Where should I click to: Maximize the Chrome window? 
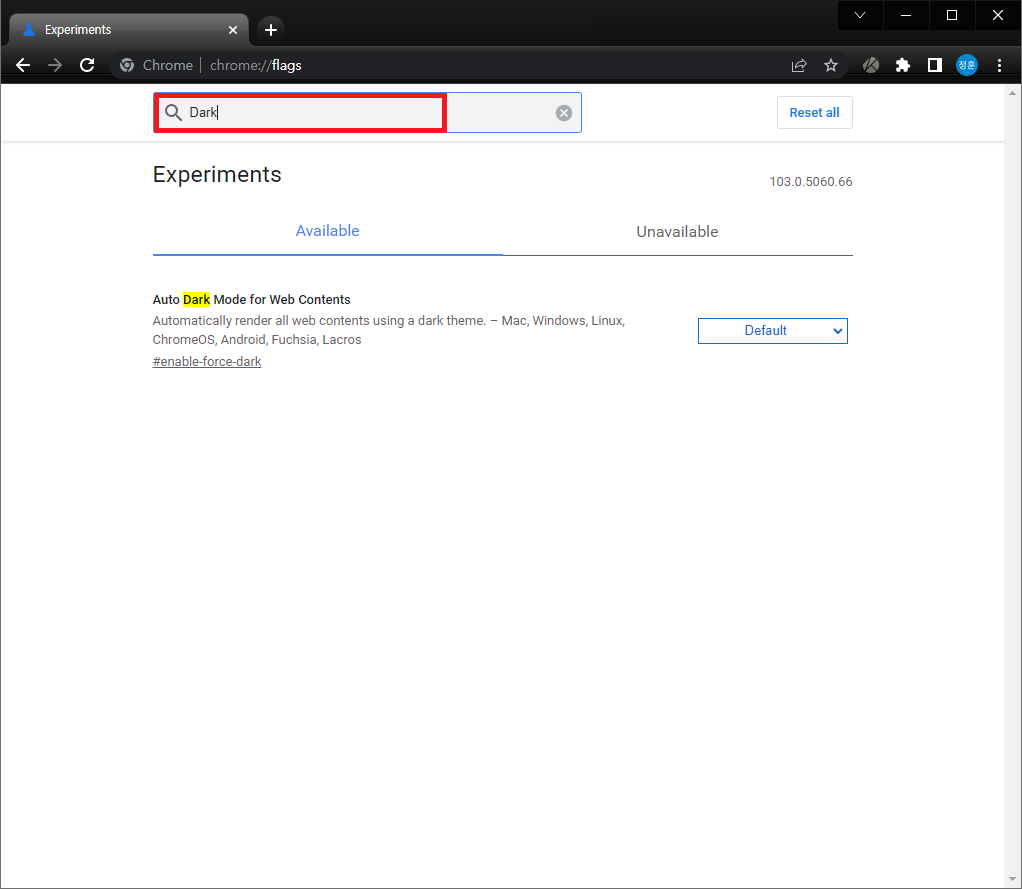tap(952, 15)
